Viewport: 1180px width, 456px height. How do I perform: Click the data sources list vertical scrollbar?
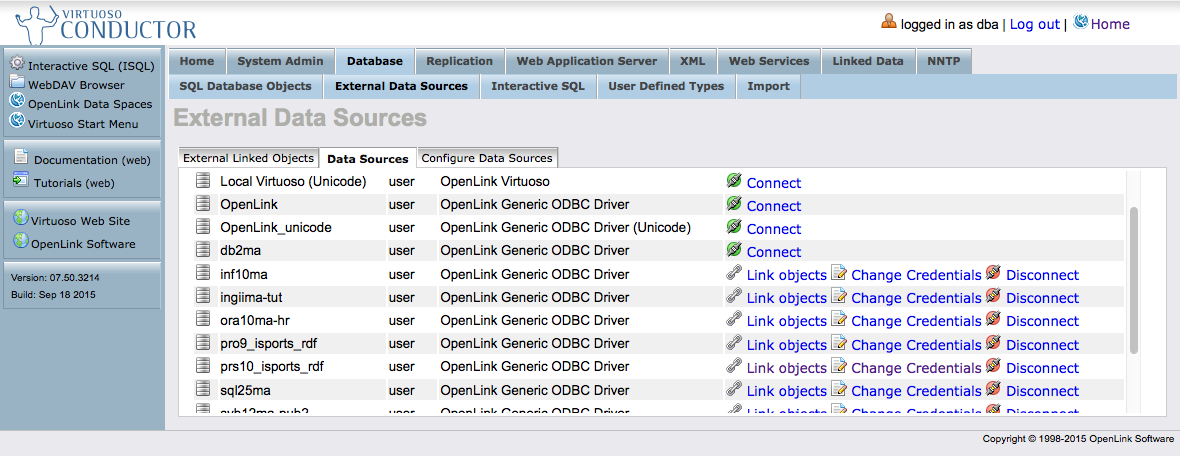1133,280
